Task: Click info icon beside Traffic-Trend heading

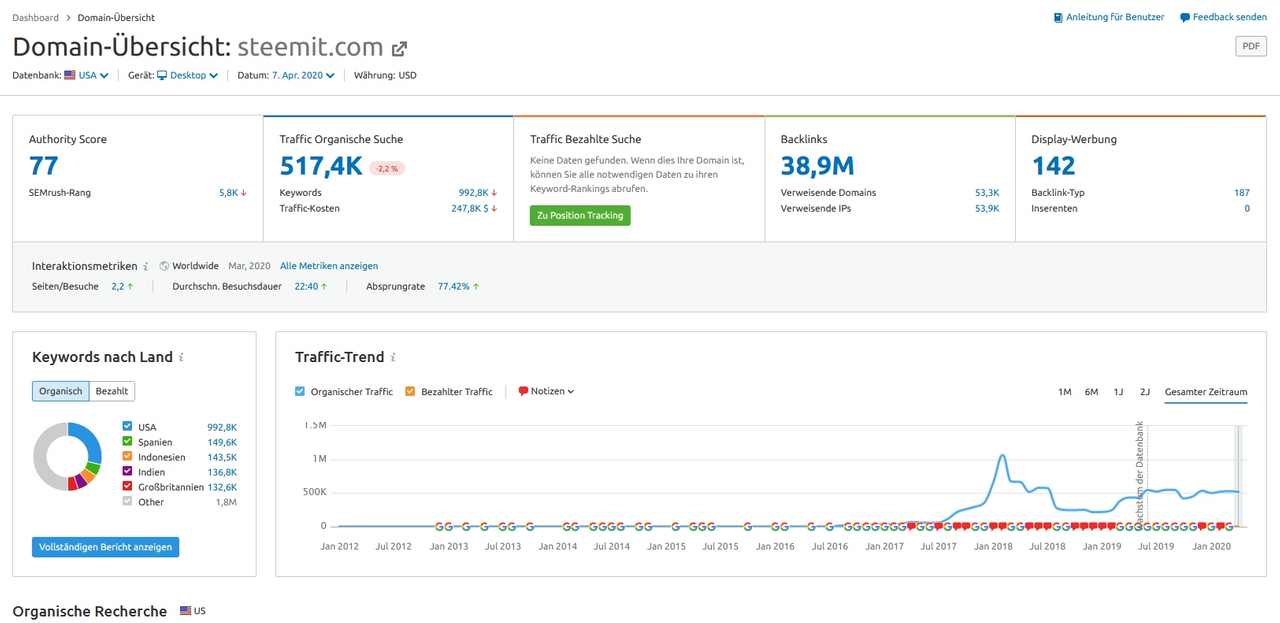Action: [x=394, y=357]
